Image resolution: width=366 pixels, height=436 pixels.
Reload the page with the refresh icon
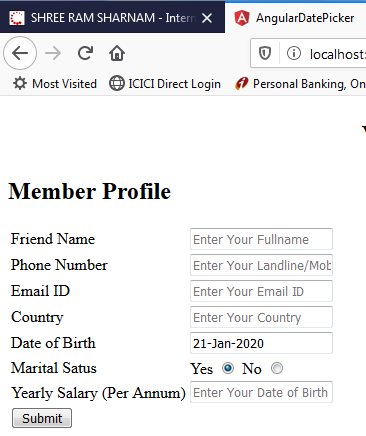coord(85,53)
